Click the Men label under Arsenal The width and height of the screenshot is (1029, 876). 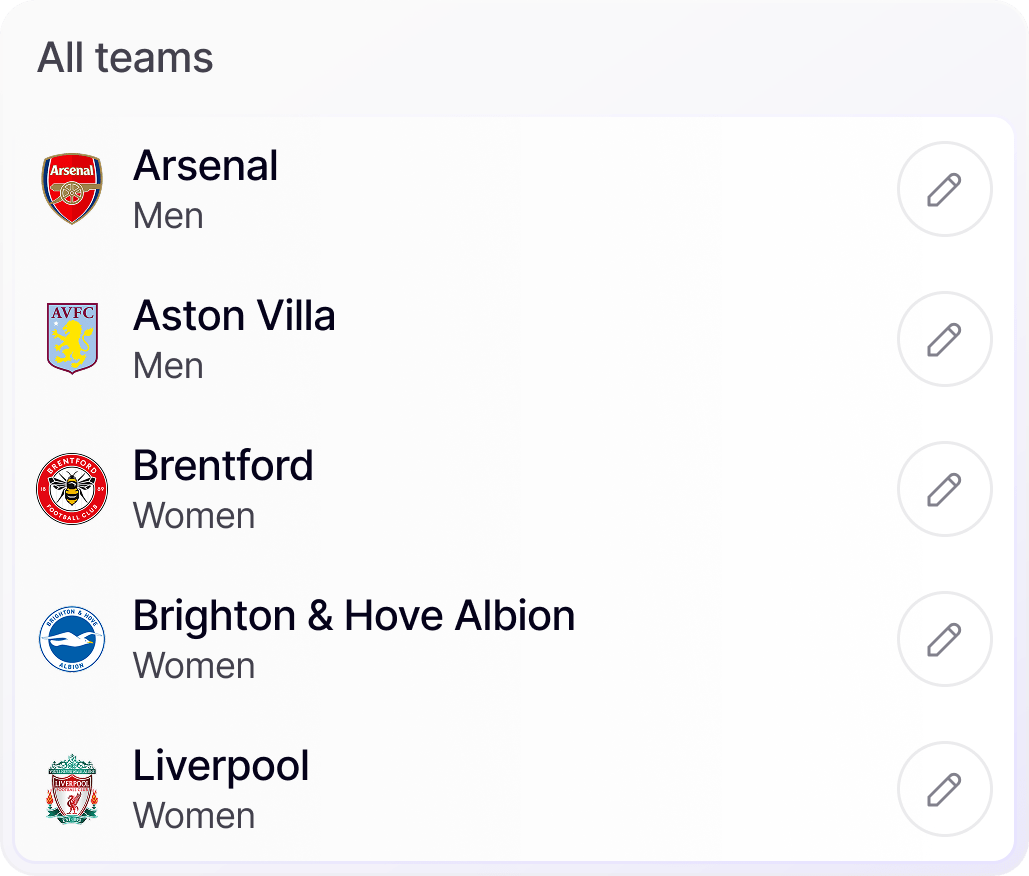tap(168, 216)
